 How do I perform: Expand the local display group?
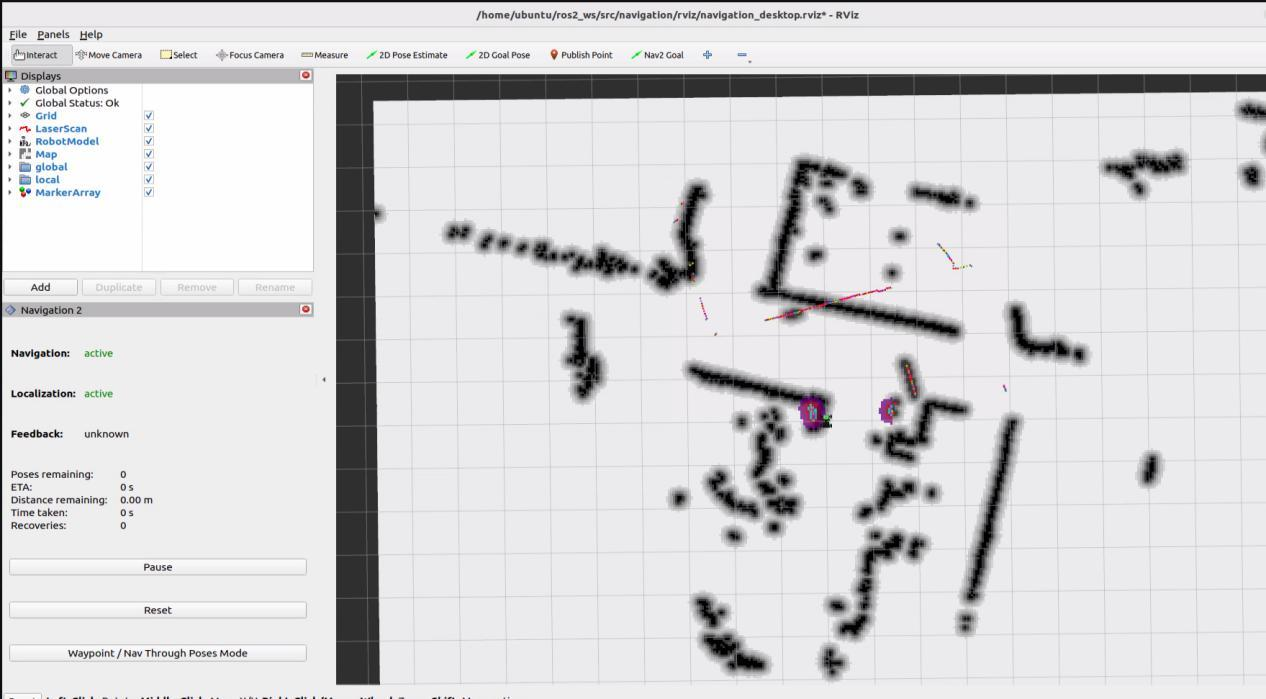pyautogui.click(x=10, y=180)
